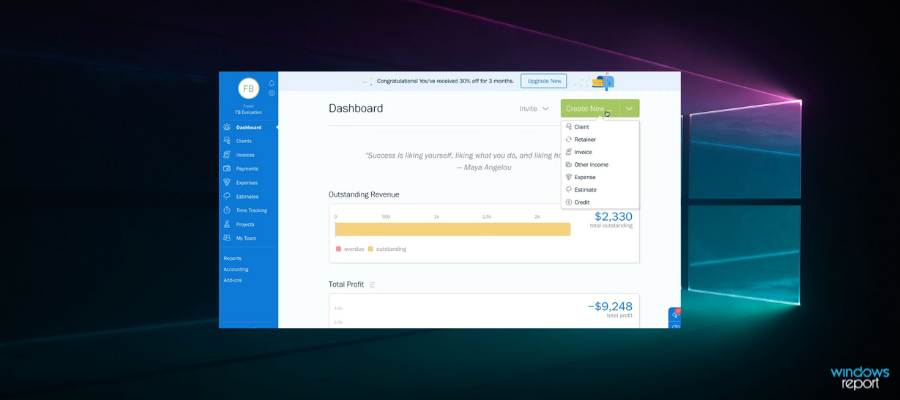Click the yellow outstanding legend swatch
The height and width of the screenshot is (400, 900).
pyautogui.click(x=370, y=249)
